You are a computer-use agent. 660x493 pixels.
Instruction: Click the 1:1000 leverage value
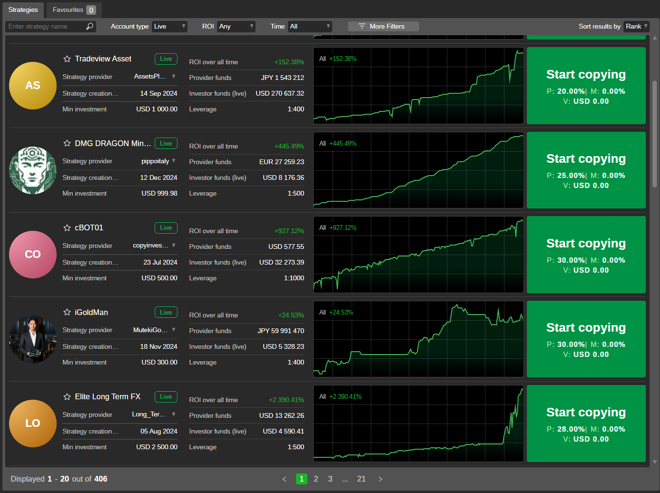tap(294, 278)
